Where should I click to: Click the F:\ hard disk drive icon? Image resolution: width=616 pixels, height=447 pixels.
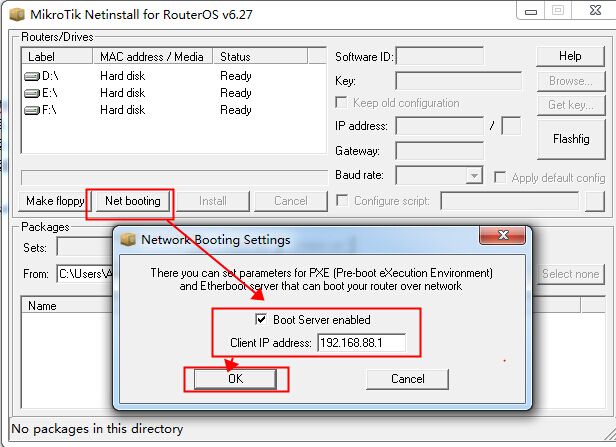(32, 110)
